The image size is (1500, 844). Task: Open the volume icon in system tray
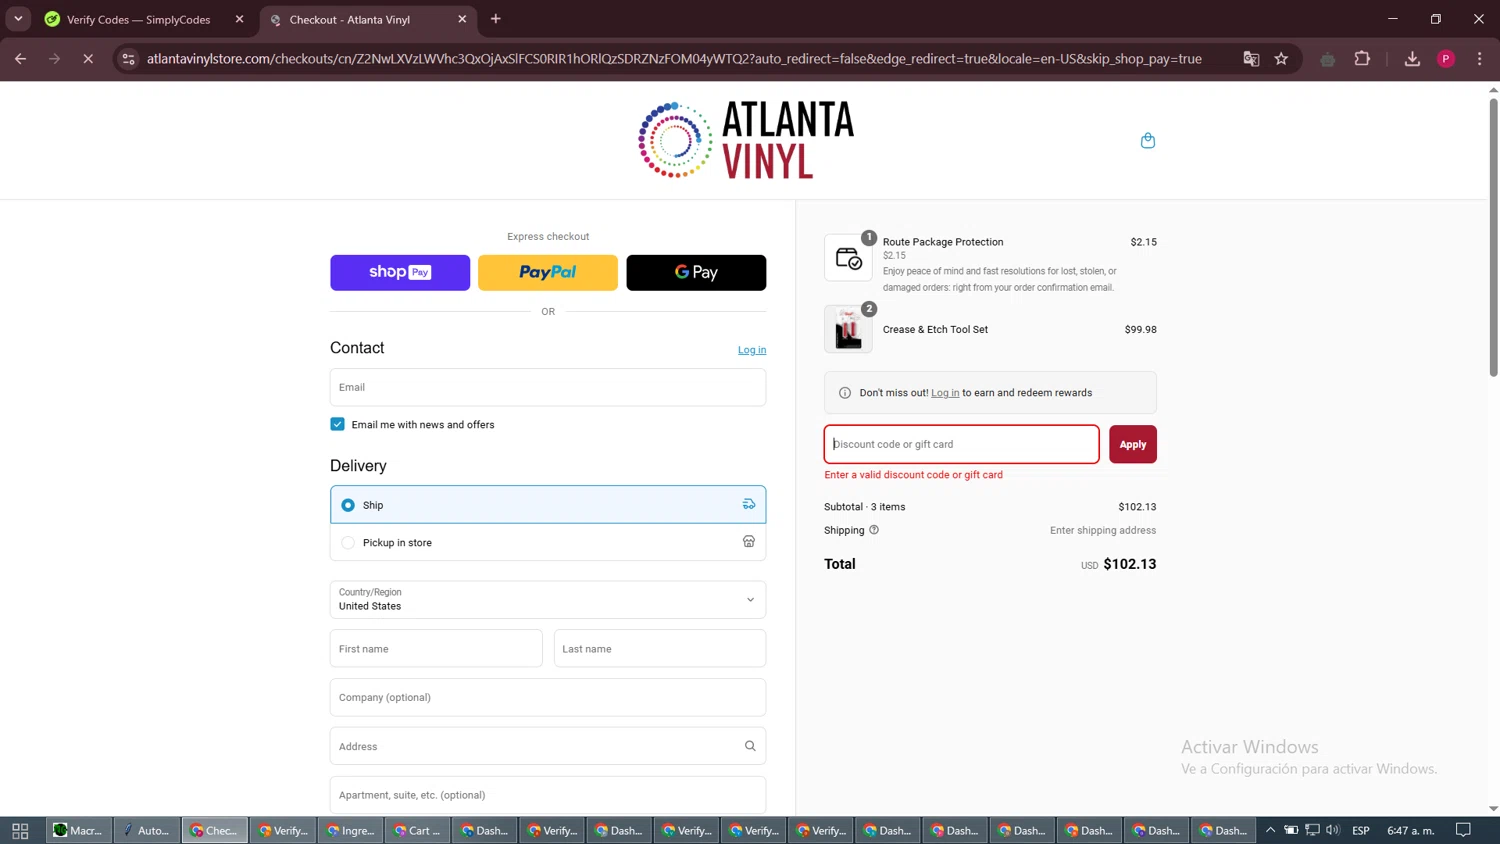click(1333, 830)
